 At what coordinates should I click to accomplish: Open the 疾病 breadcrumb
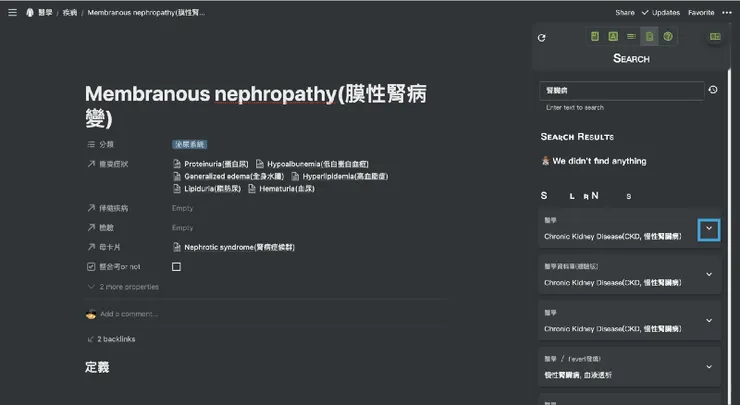coord(70,13)
